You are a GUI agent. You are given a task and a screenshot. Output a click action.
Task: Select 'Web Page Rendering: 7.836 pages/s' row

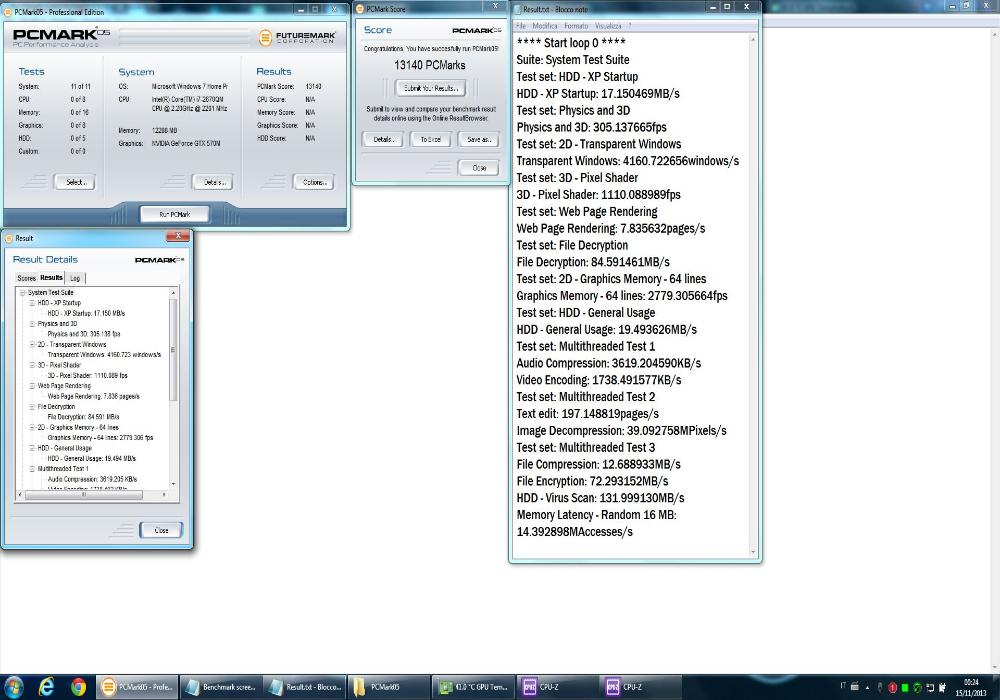coord(94,396)
